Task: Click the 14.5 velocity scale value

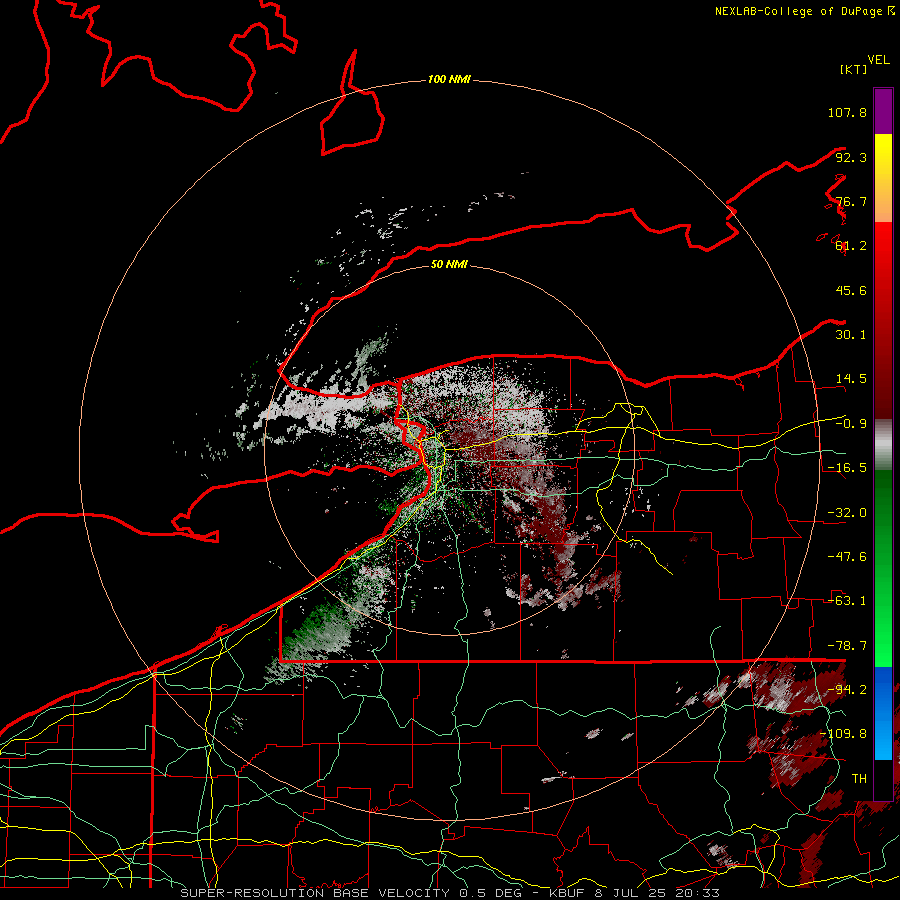Action: point(851,379)
